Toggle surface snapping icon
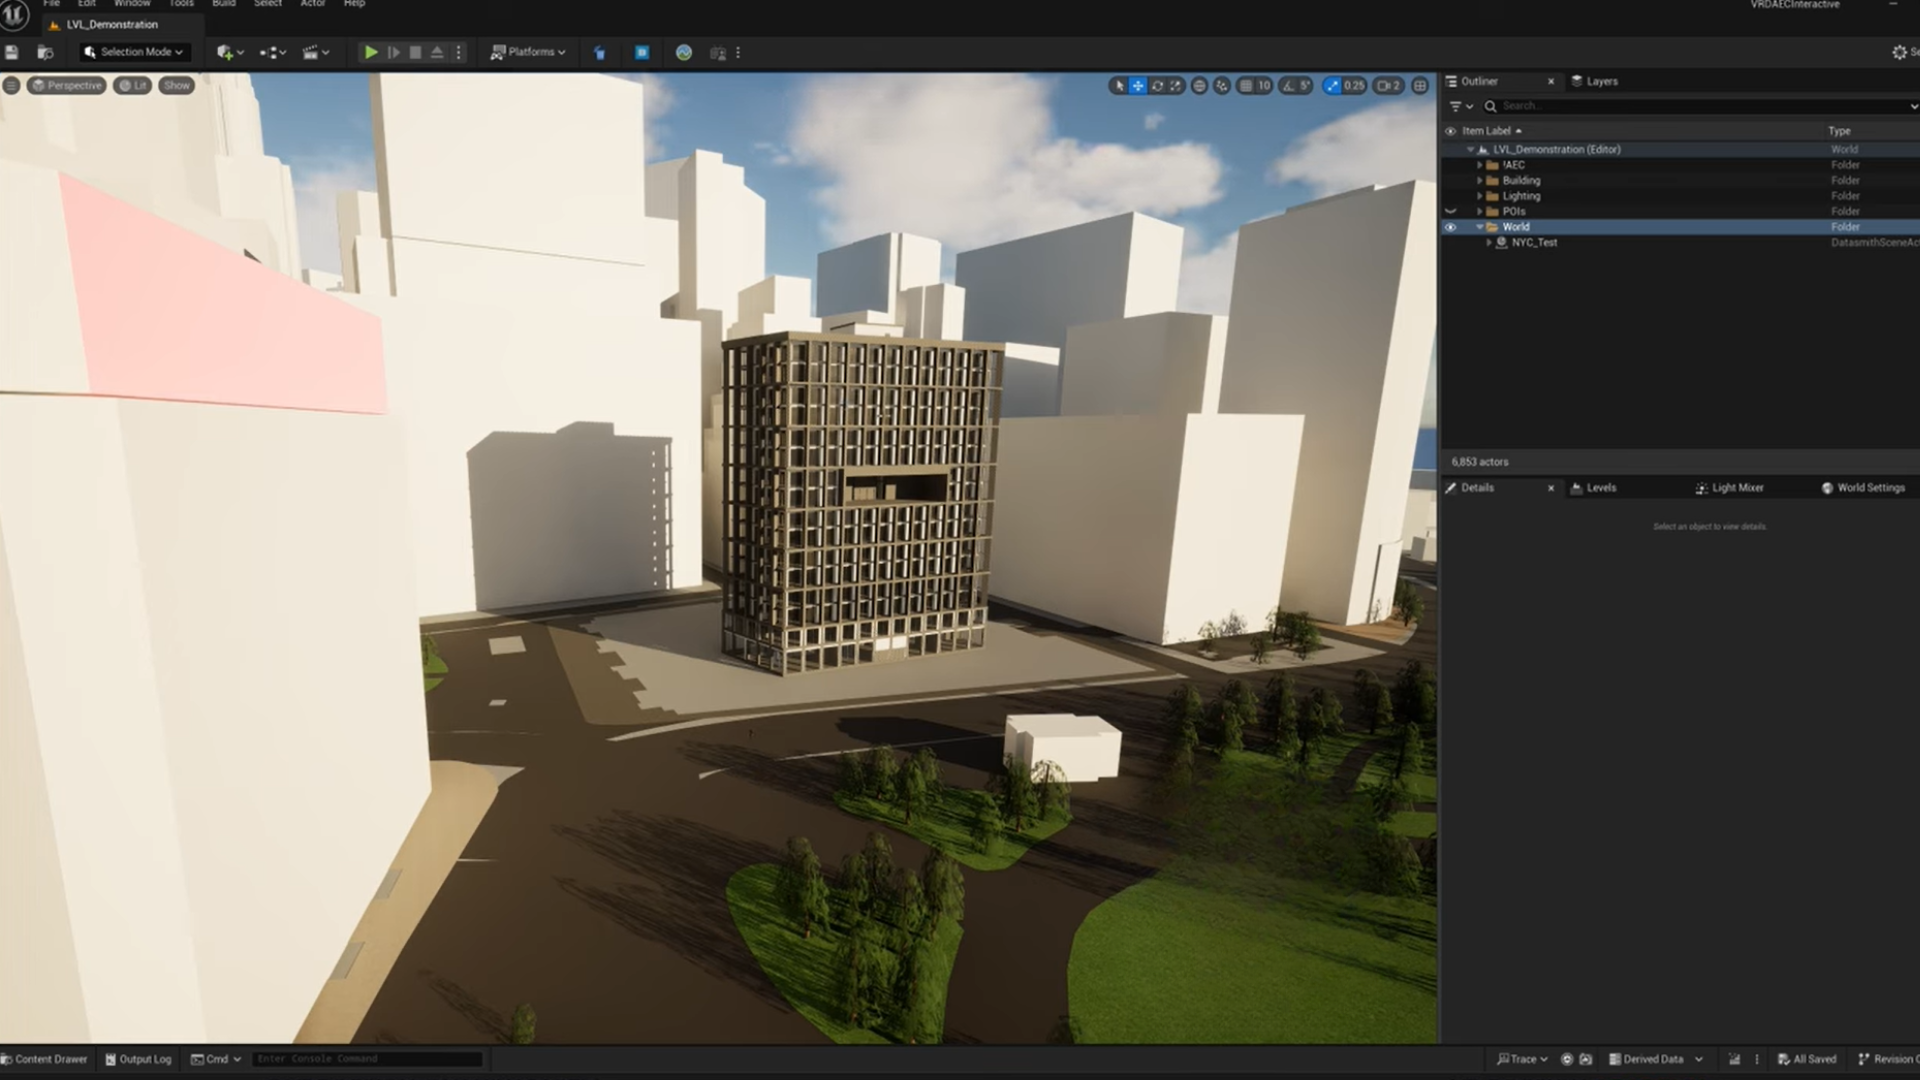The width and height of the screenshot is (1920, 1080). (x=1221, y=86)
